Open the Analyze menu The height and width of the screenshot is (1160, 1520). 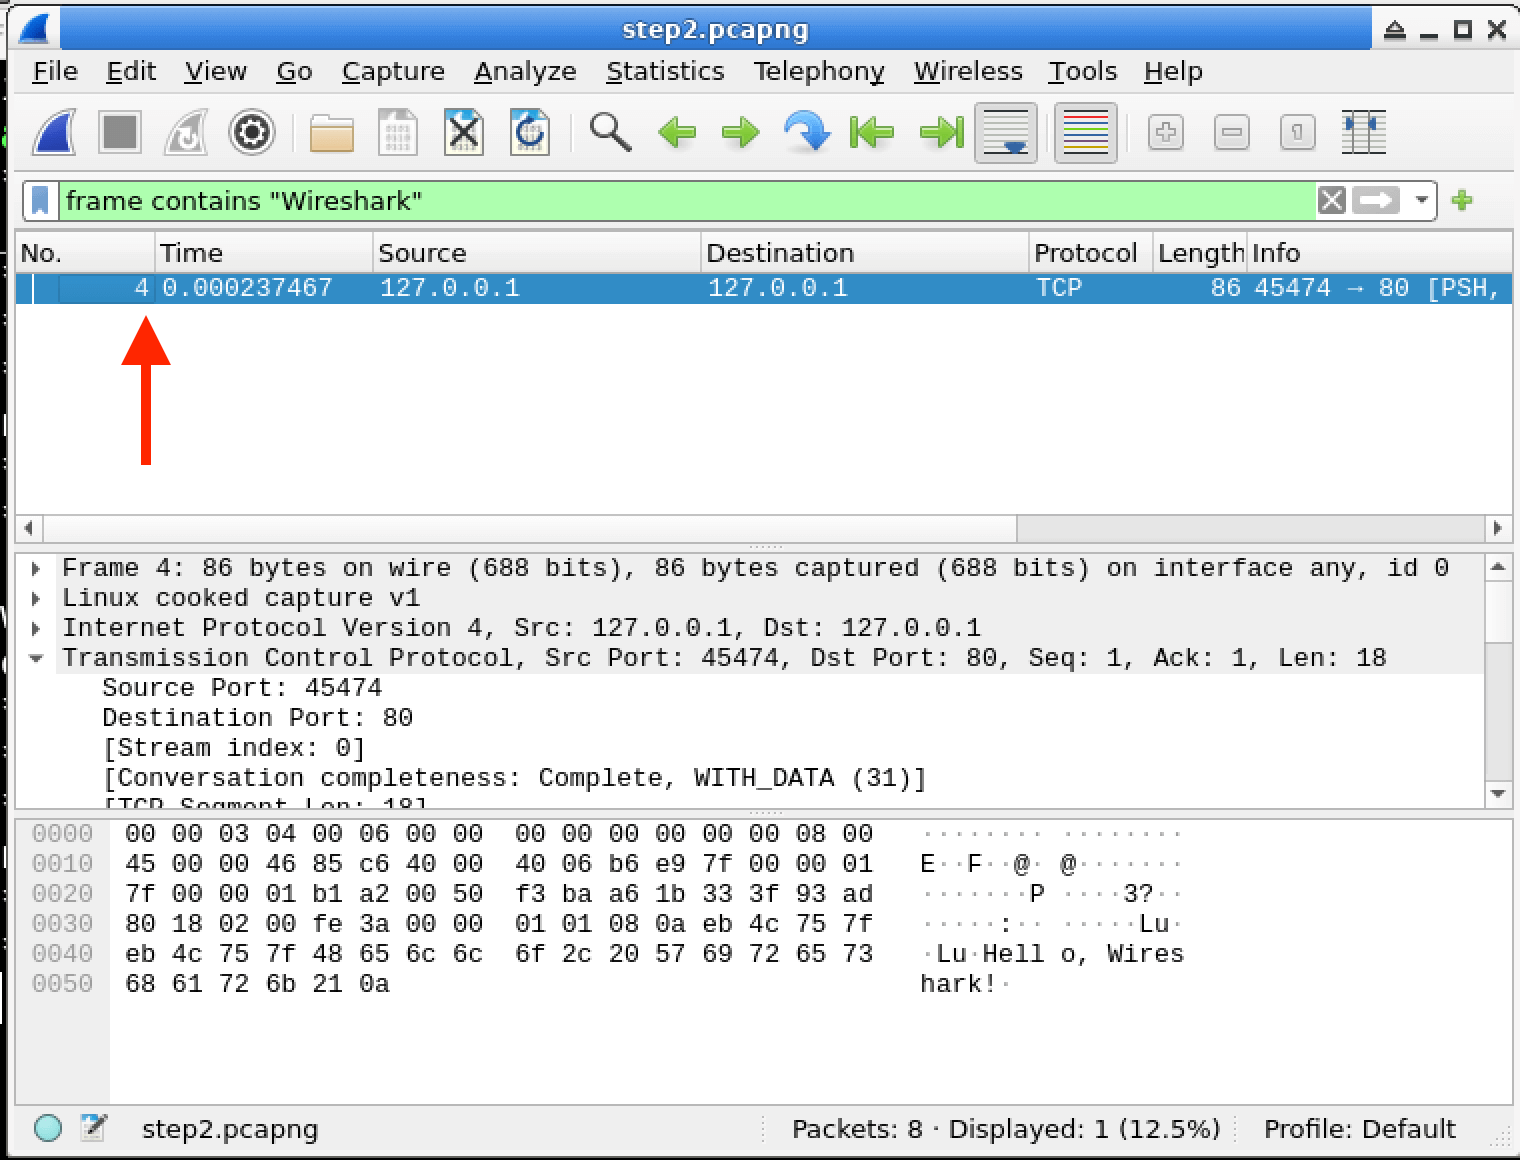[x=525, y=72]
